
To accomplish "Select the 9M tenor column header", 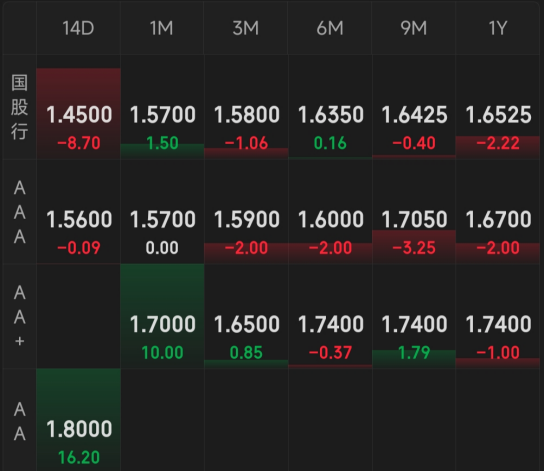I will 414,28.
